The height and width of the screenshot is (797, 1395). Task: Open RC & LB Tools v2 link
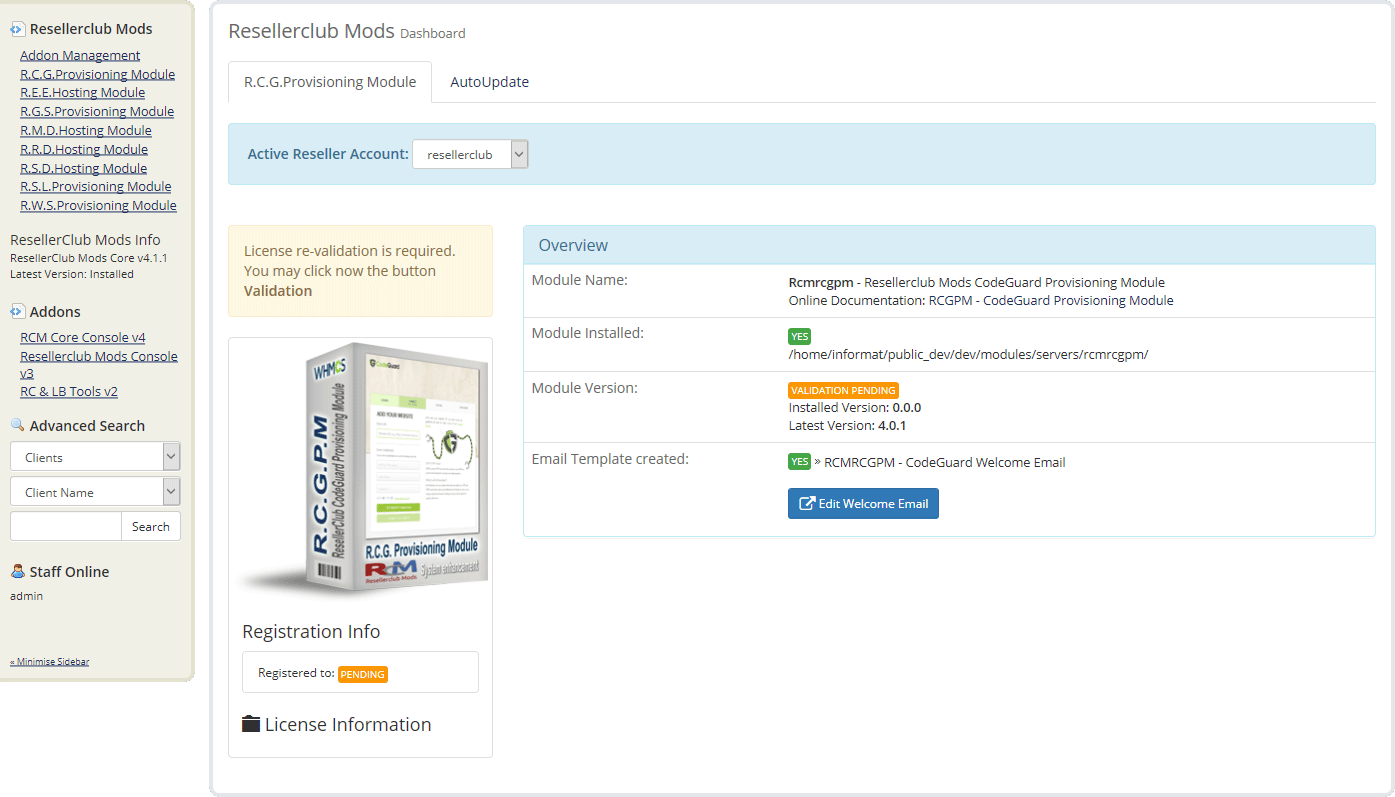pos(69,391)
